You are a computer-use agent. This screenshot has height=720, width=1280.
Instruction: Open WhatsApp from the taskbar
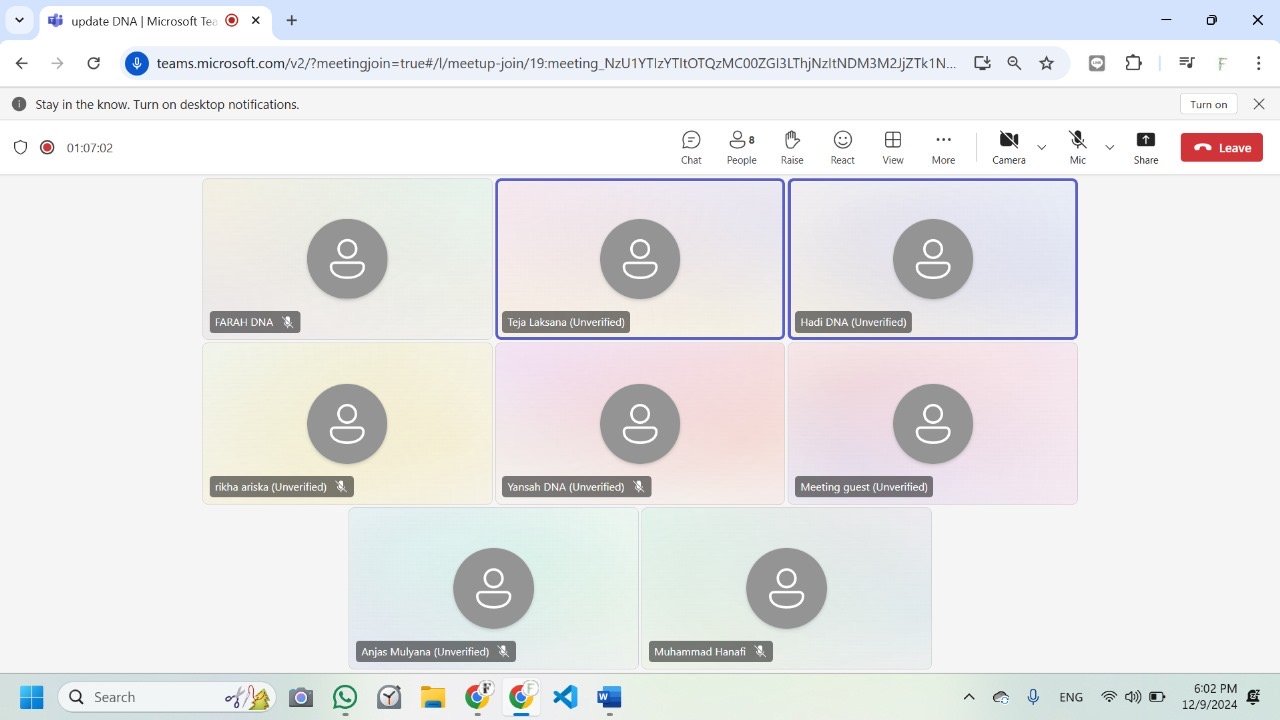click(345, 697)
